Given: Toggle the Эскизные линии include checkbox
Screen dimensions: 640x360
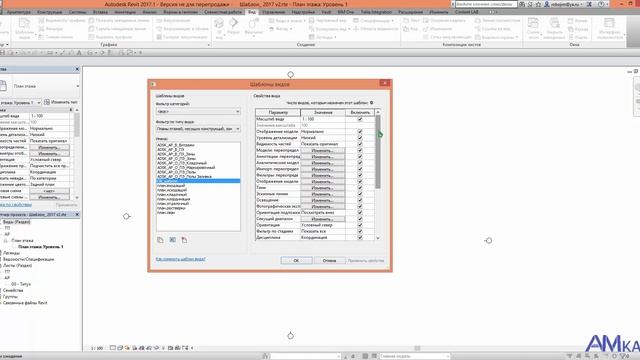Looking at the screenshot, I should (360, 194).
